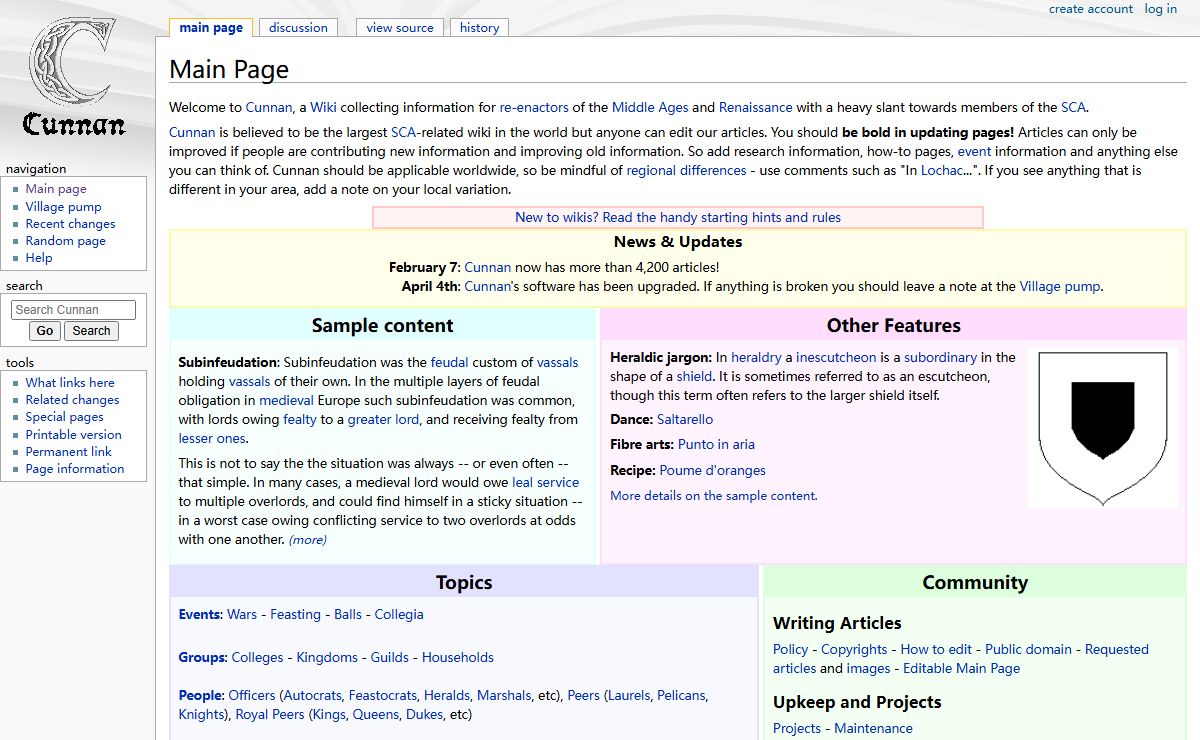1200x740 pixels.
Task: Open the Middle Ages link
Action: (650, 108)
